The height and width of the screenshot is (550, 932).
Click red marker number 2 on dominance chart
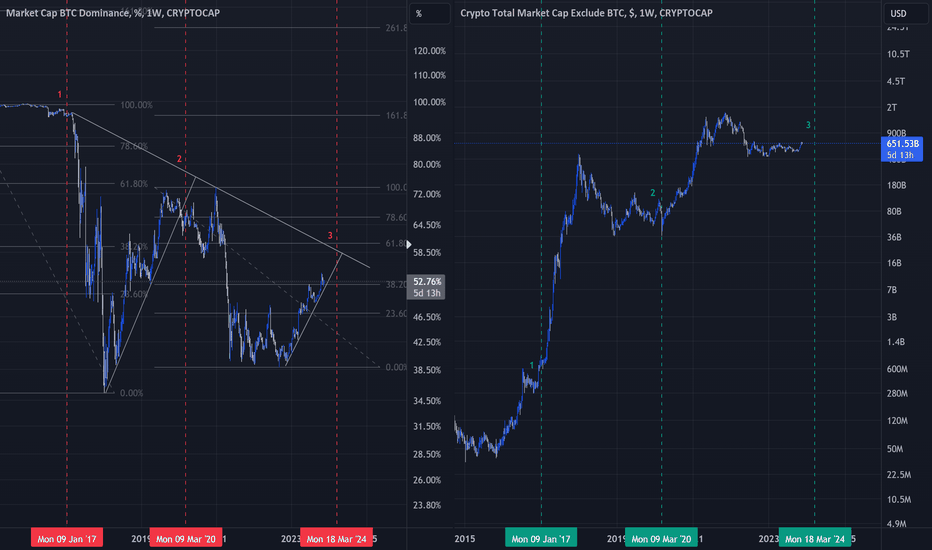coord(179,159)
